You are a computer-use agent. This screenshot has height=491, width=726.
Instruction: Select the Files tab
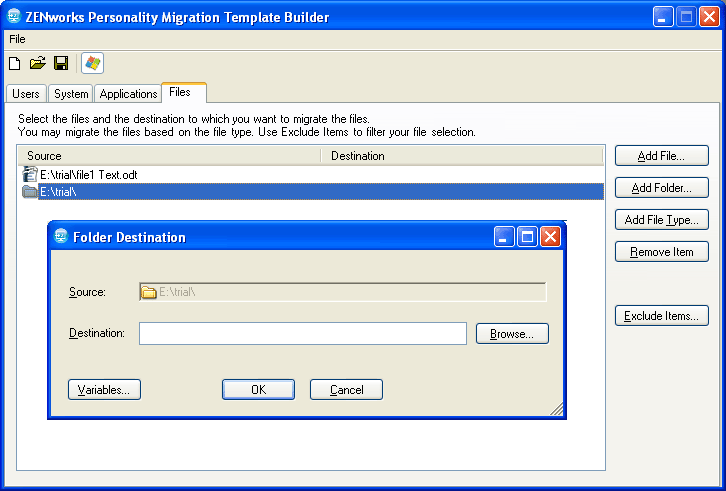pyautogui.click(x=184, y=92)
